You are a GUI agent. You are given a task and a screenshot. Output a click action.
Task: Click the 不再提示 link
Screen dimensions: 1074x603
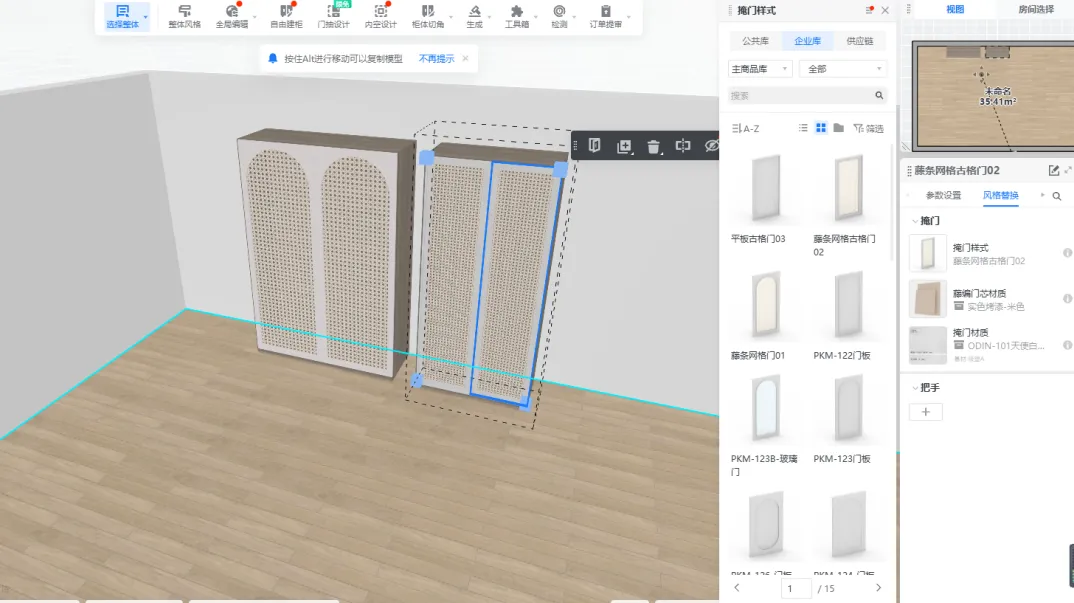coord(436,59)
